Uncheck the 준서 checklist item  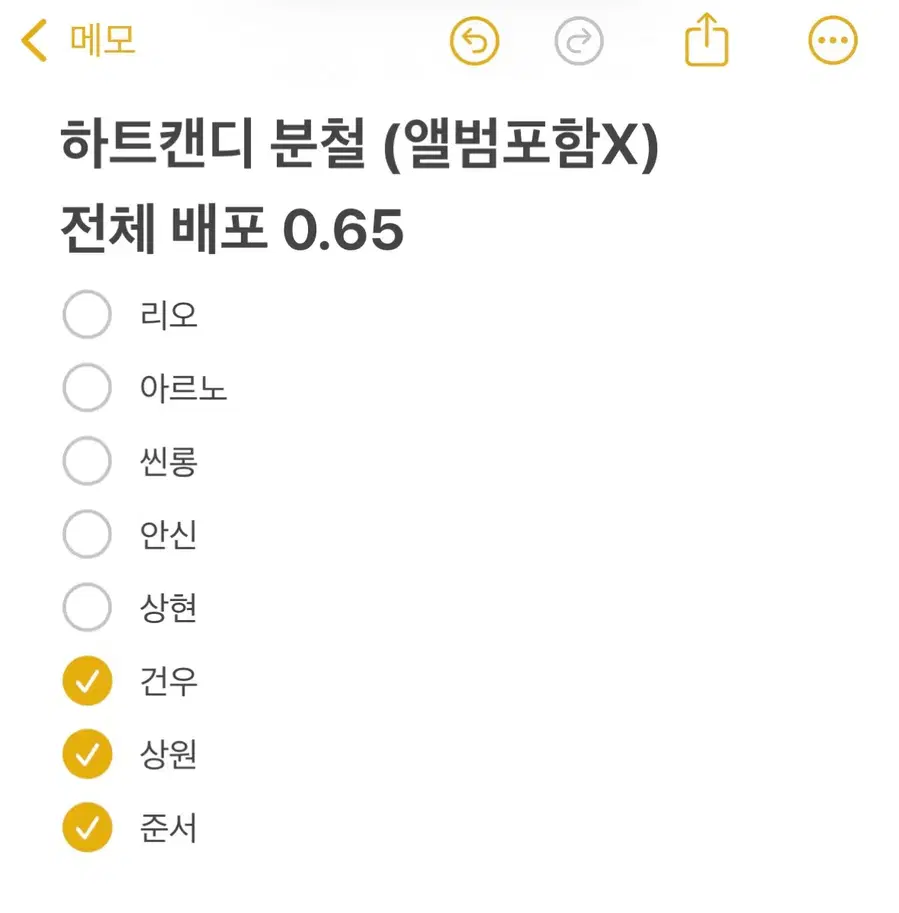tap(87, 827)
